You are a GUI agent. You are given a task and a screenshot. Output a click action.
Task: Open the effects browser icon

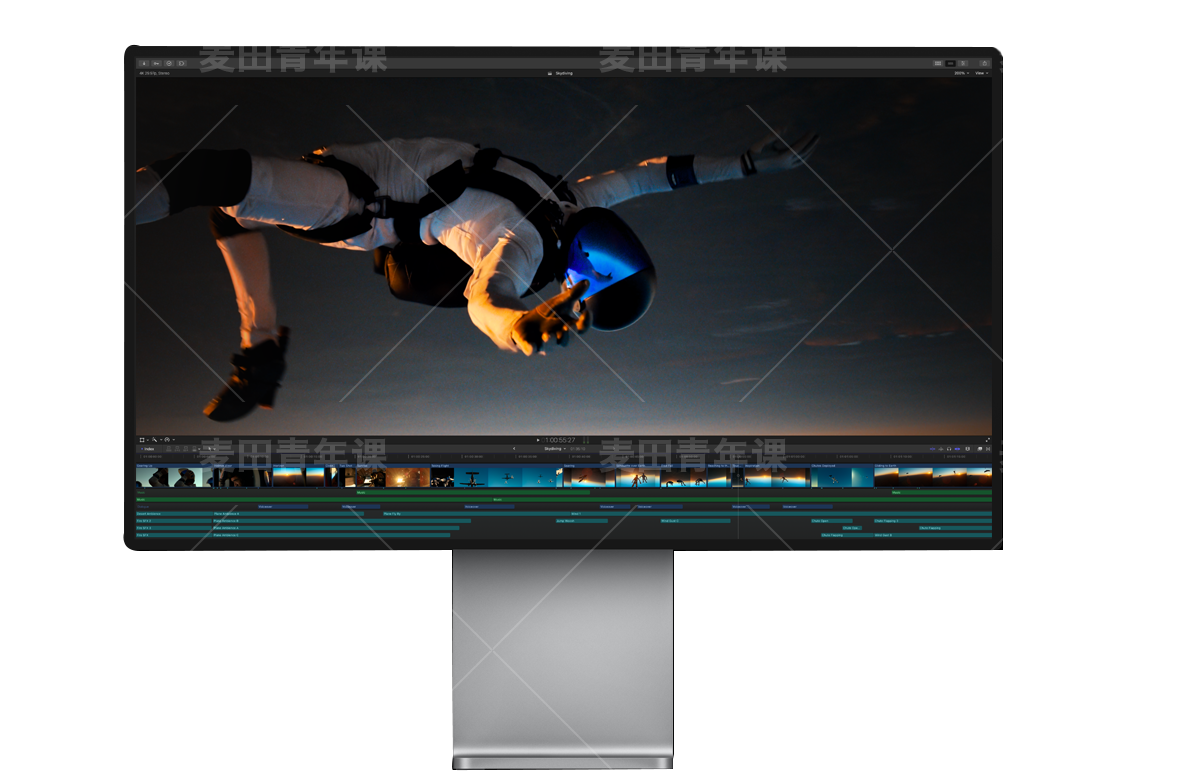pos(980,449)
